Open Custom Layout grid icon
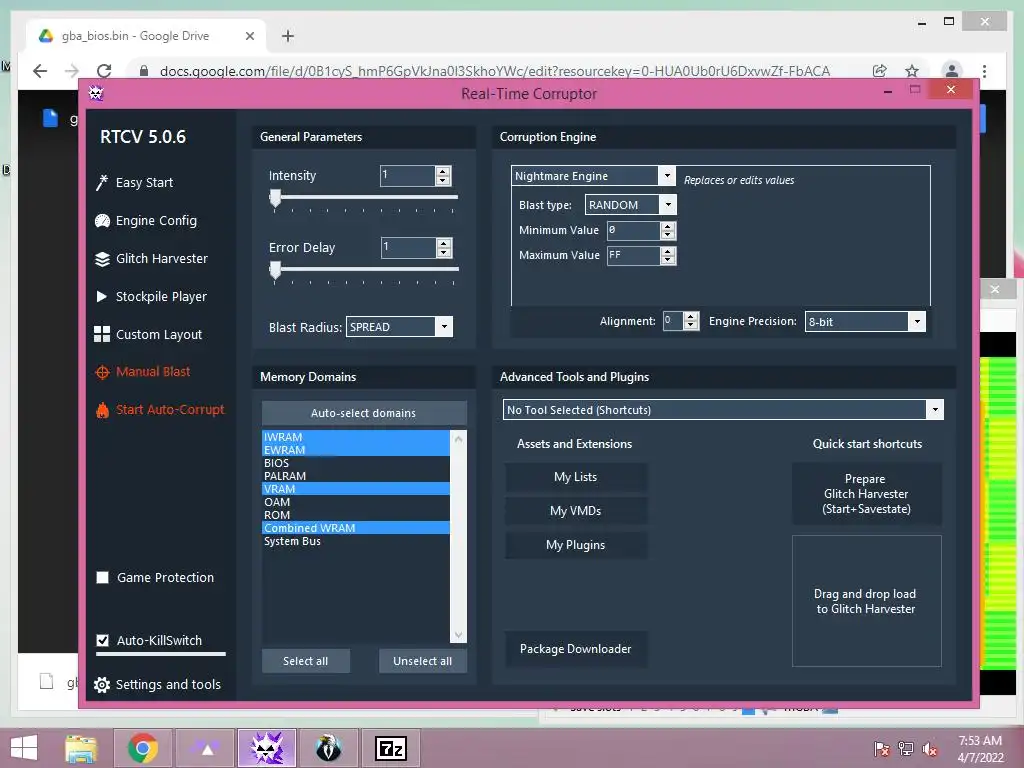 pyautogui.click(x=102, y=334)
